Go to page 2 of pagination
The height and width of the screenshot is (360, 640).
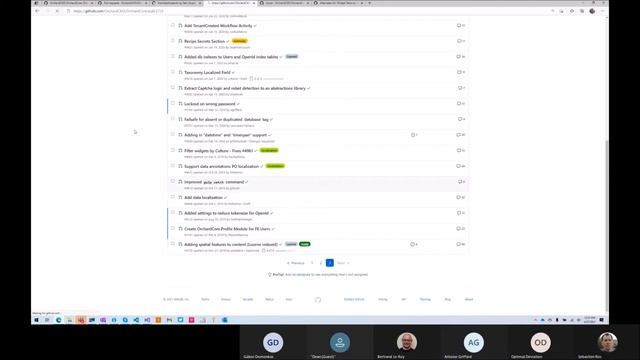coord(321,263)
